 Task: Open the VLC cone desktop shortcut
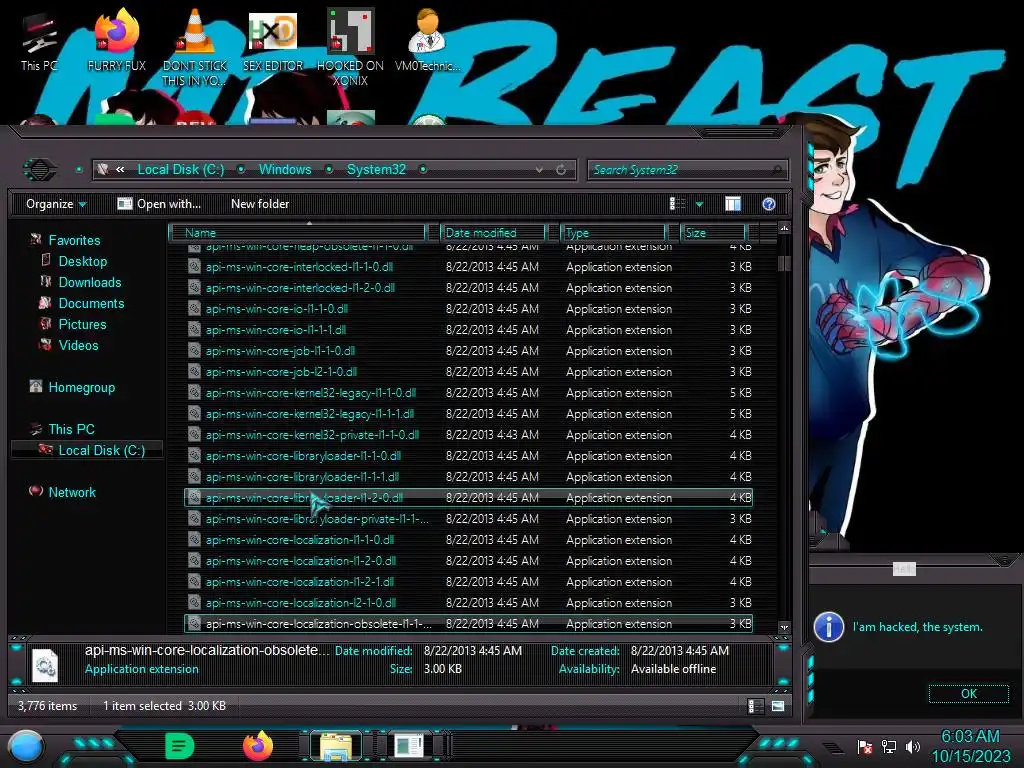(194, 47)
